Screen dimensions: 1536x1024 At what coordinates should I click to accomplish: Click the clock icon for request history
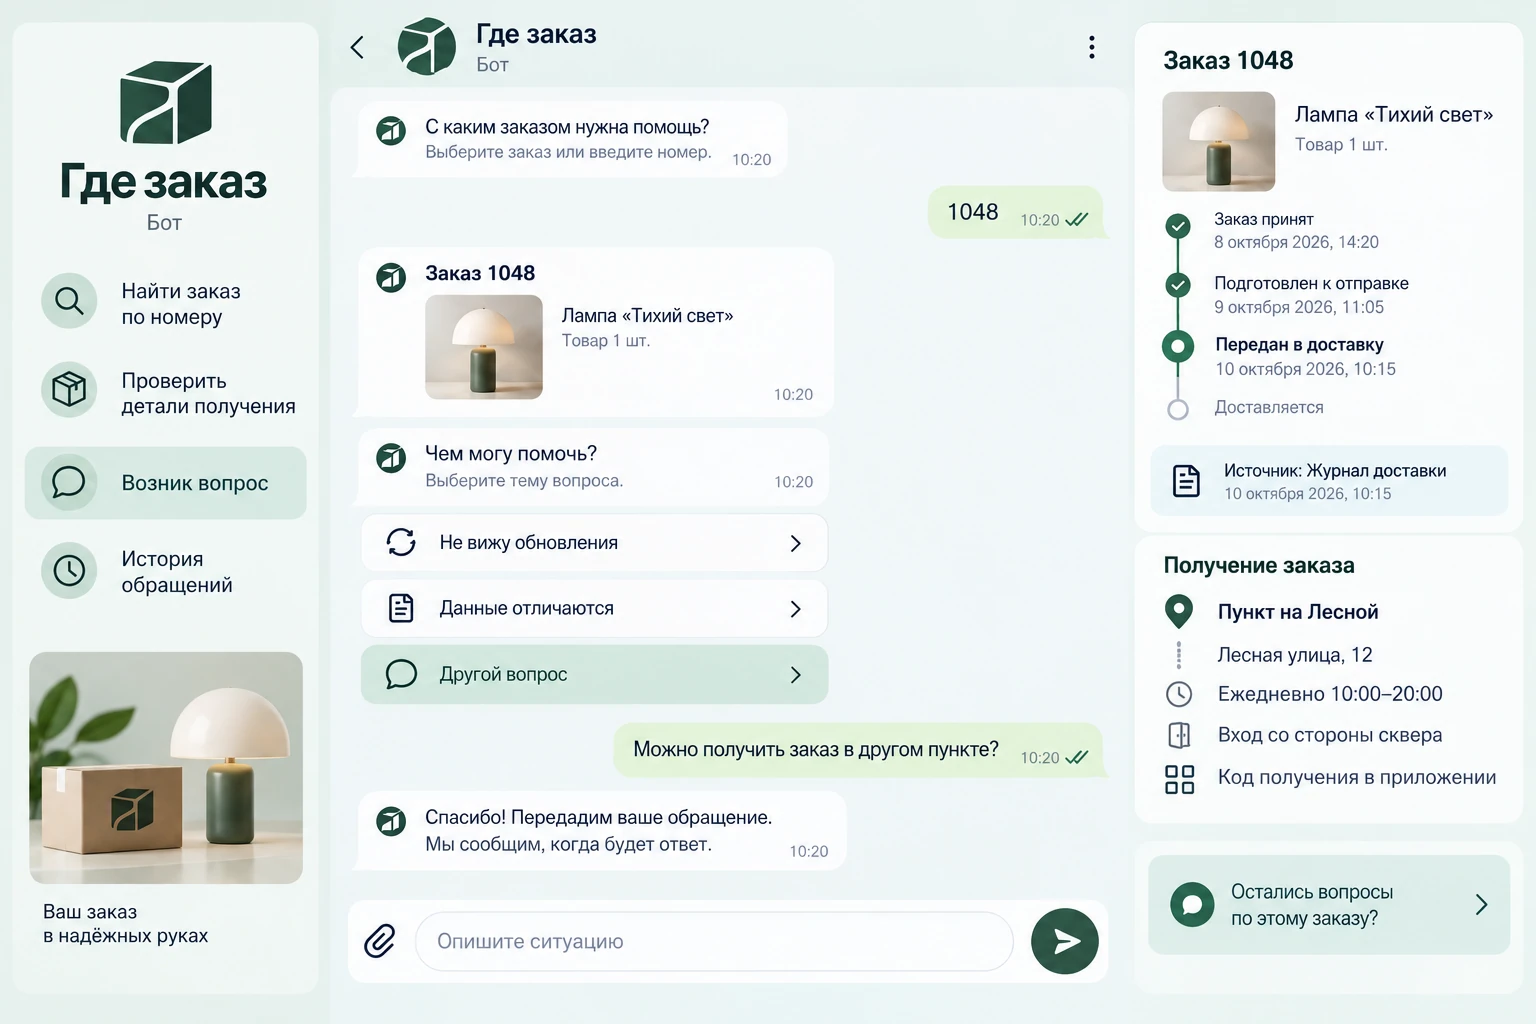pyautogui.click(x=69, y=571)
